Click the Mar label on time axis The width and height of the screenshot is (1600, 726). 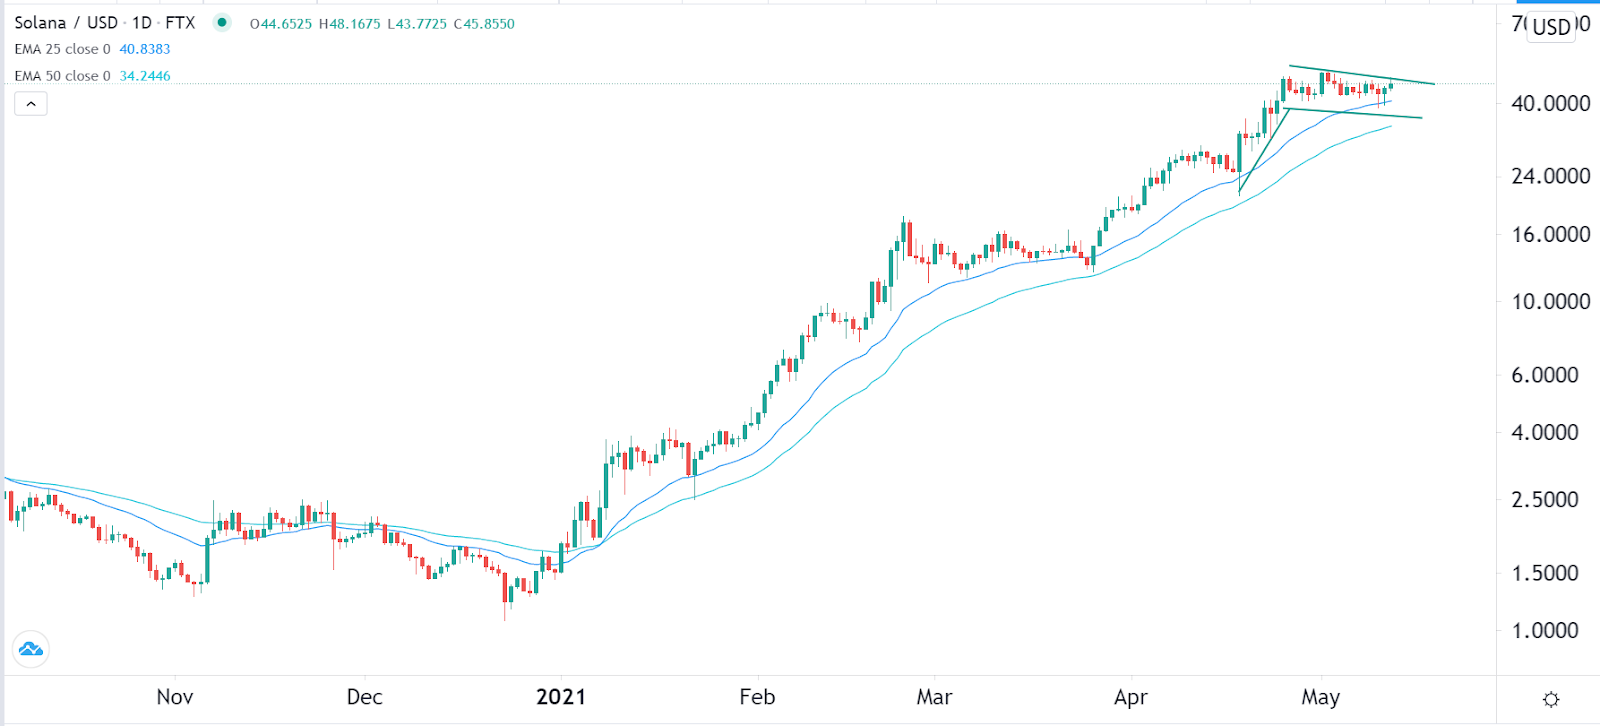click(x=935, y=697)
